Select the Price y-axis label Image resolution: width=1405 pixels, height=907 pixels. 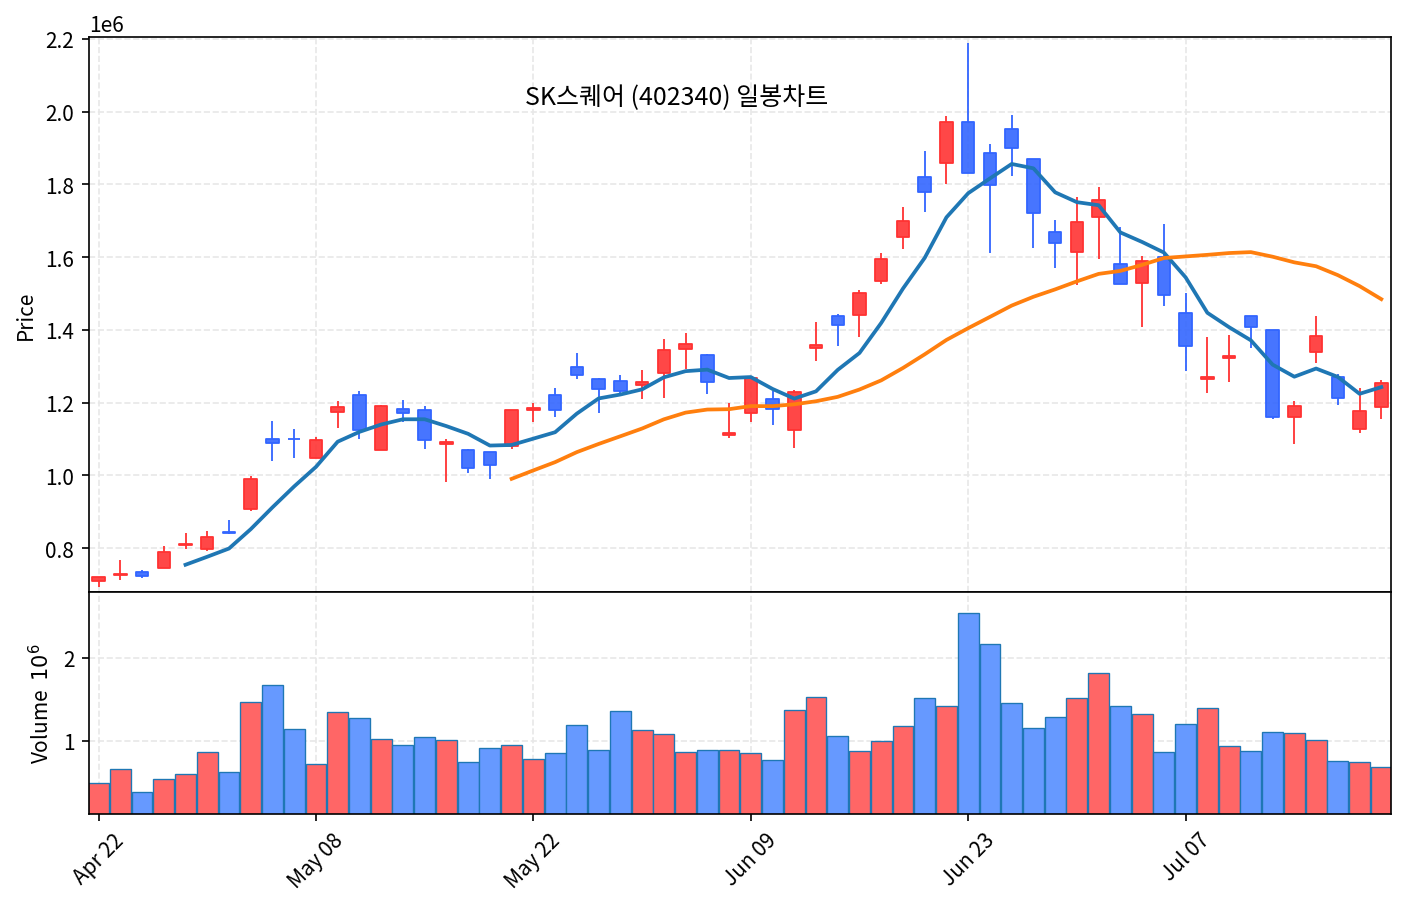(x=26, y=318)
